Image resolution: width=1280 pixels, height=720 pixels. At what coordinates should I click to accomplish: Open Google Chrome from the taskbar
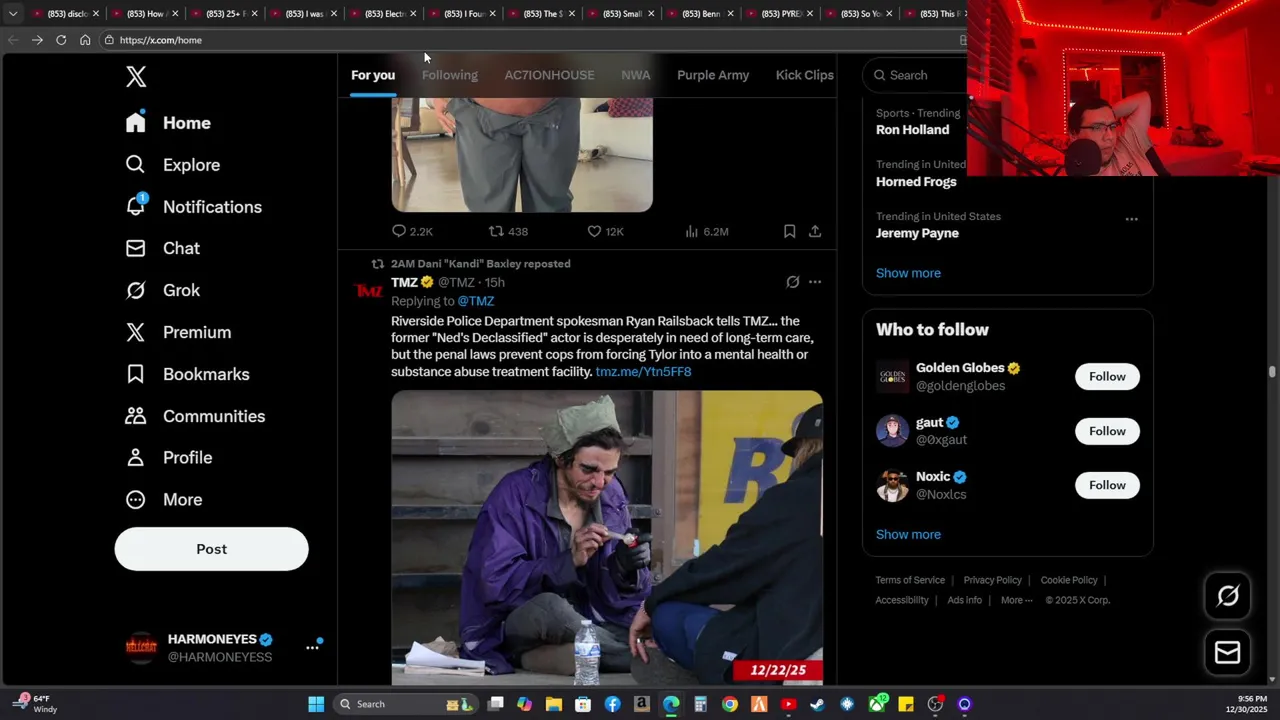pos(730,704)
